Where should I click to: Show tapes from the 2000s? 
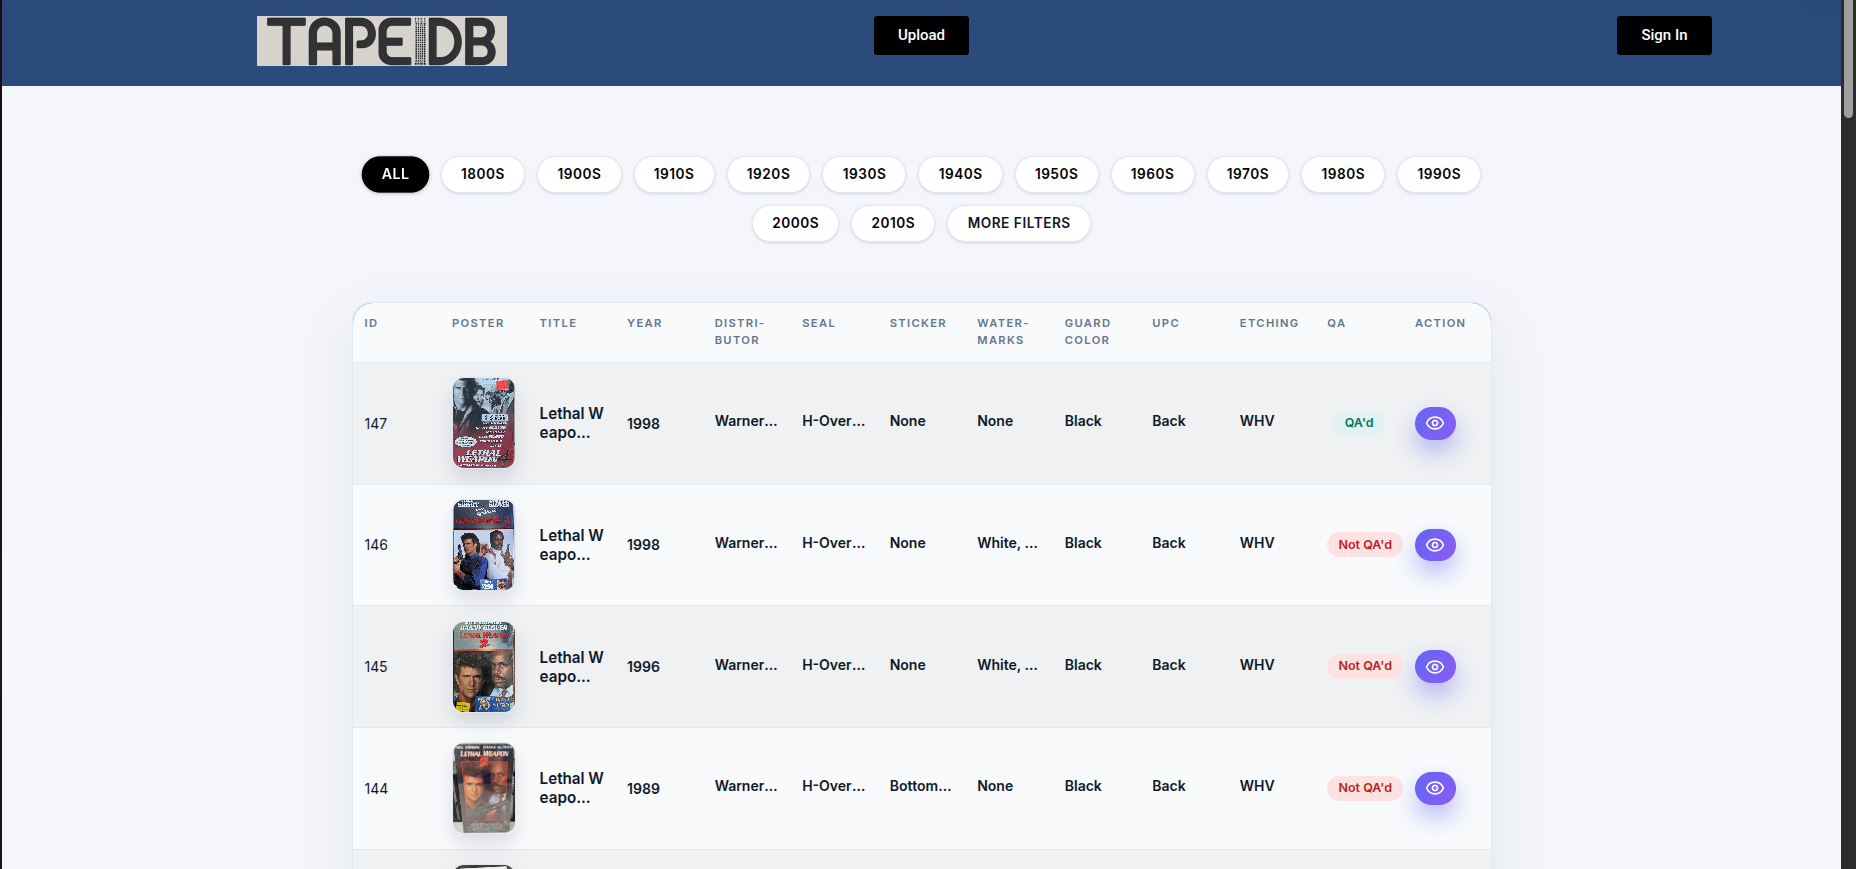795,223
